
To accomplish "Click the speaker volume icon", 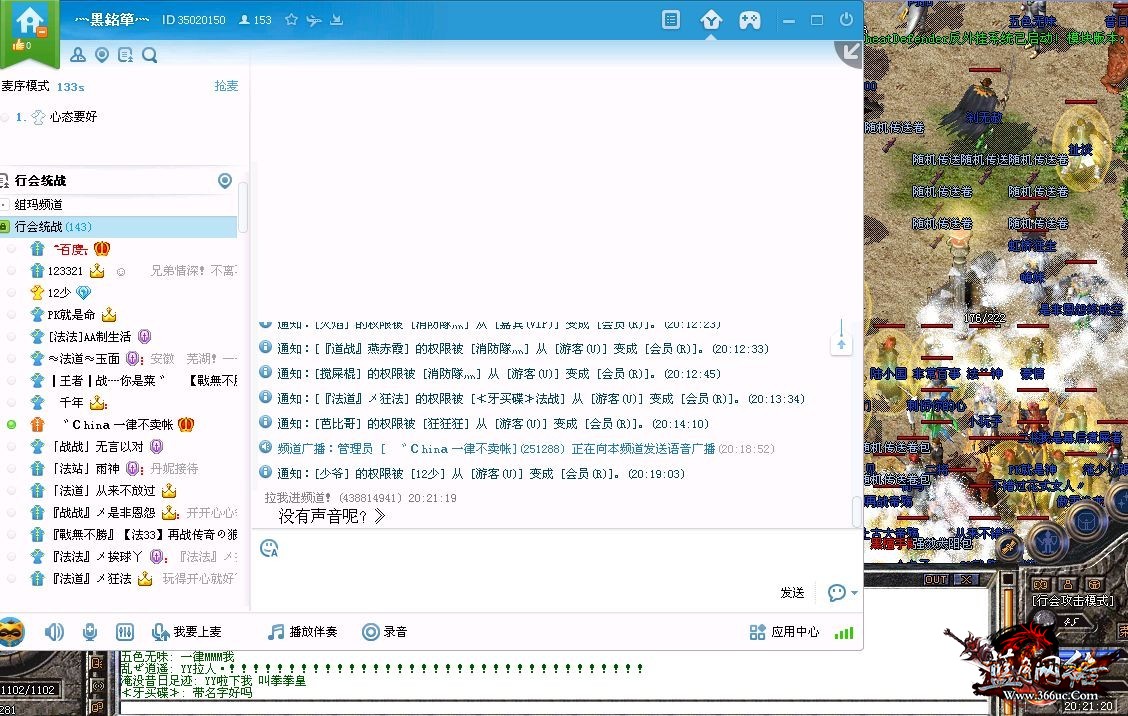I will pyautogui.click(x=54, y=632).
